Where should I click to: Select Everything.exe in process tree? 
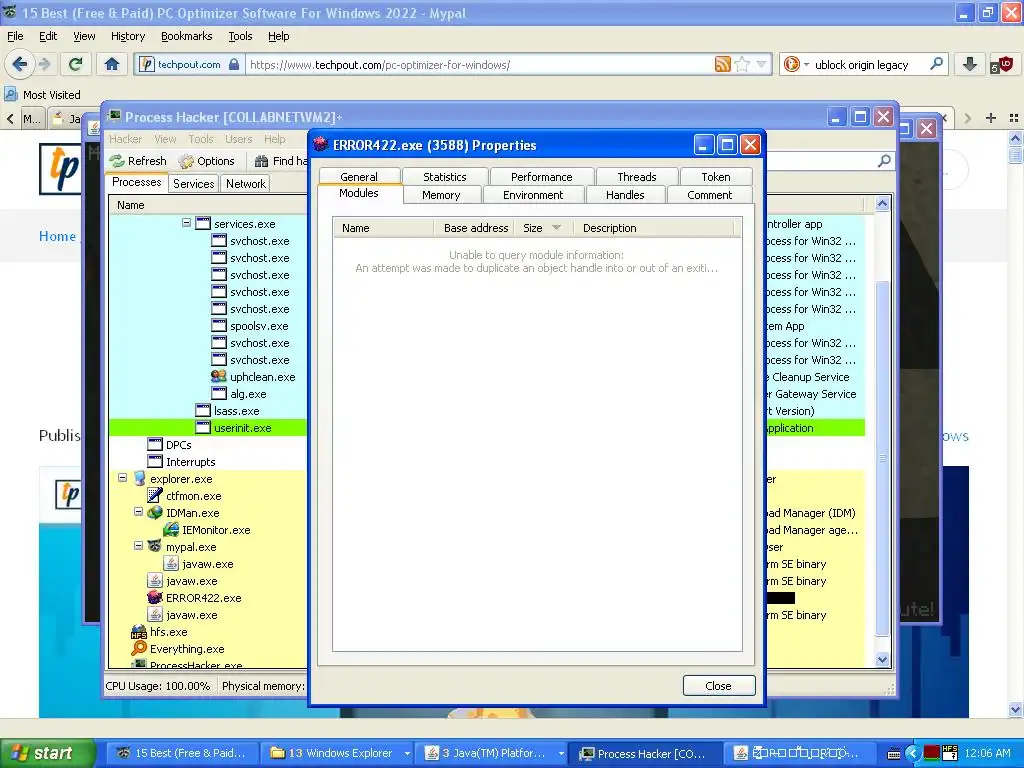187,648
